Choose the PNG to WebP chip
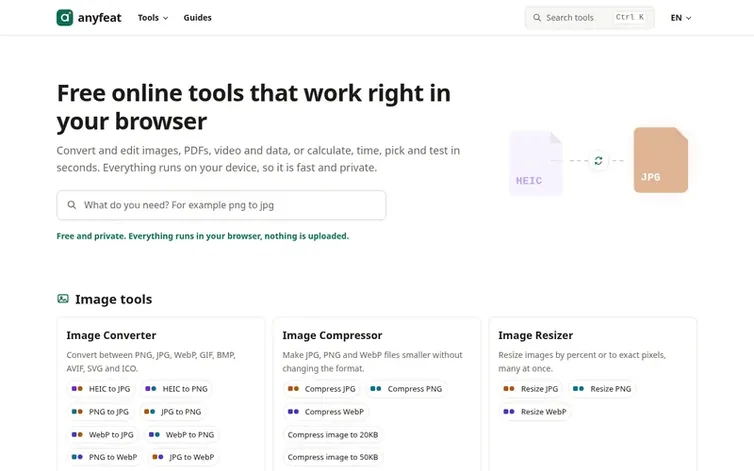Screen dimensions: 754x471 [104, 457]
